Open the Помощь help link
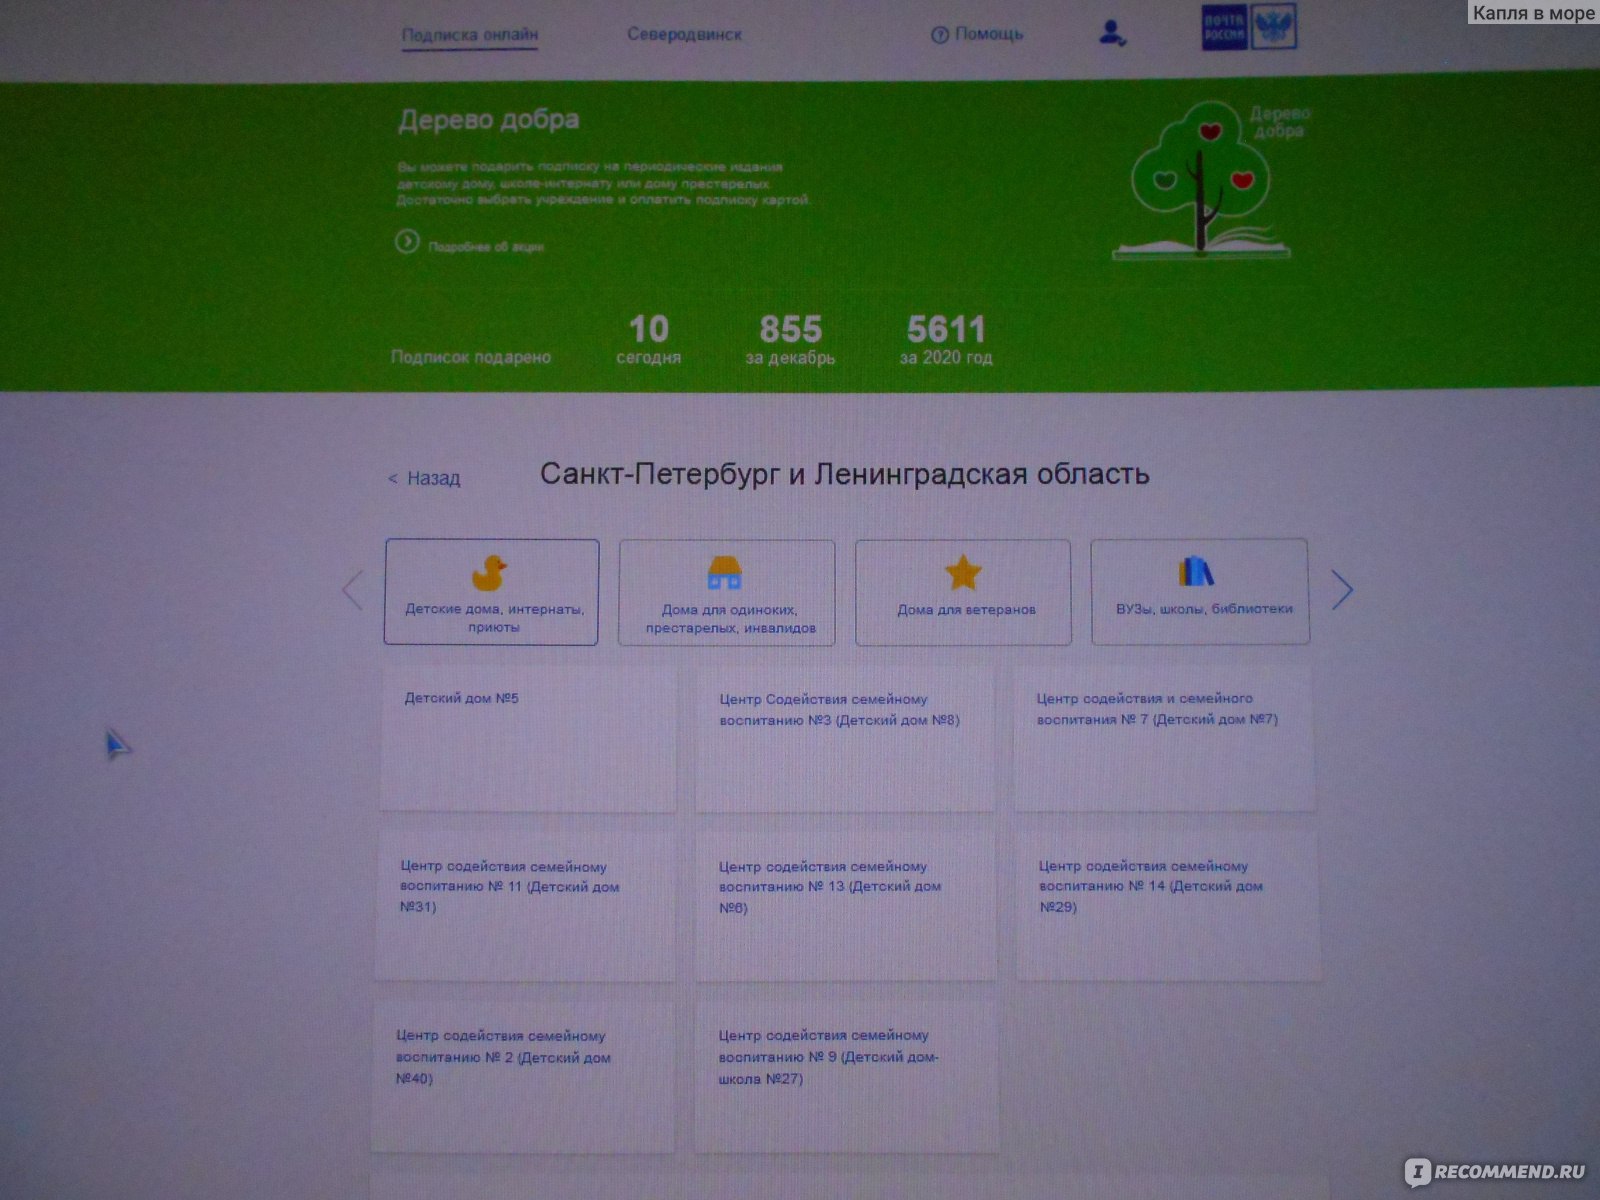 click(x=988, y=34)
